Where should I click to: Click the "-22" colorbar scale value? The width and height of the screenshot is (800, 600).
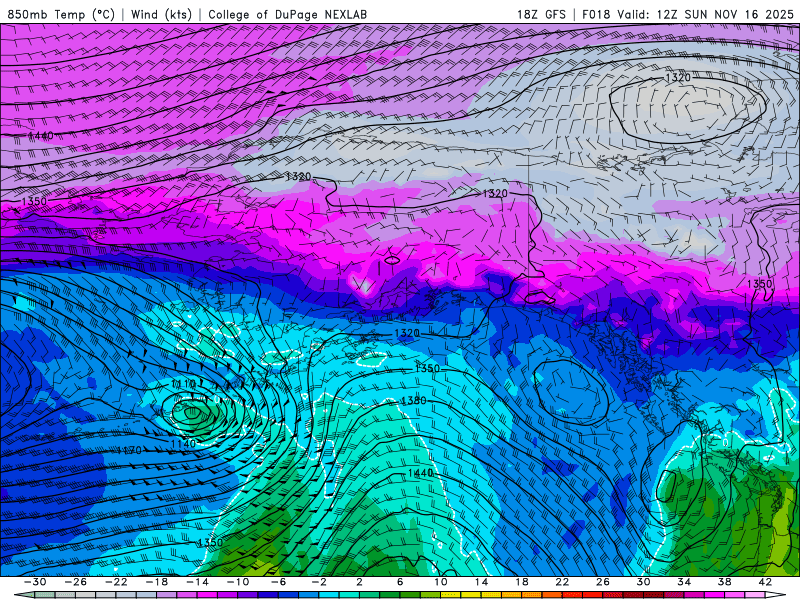click(116, 582)
